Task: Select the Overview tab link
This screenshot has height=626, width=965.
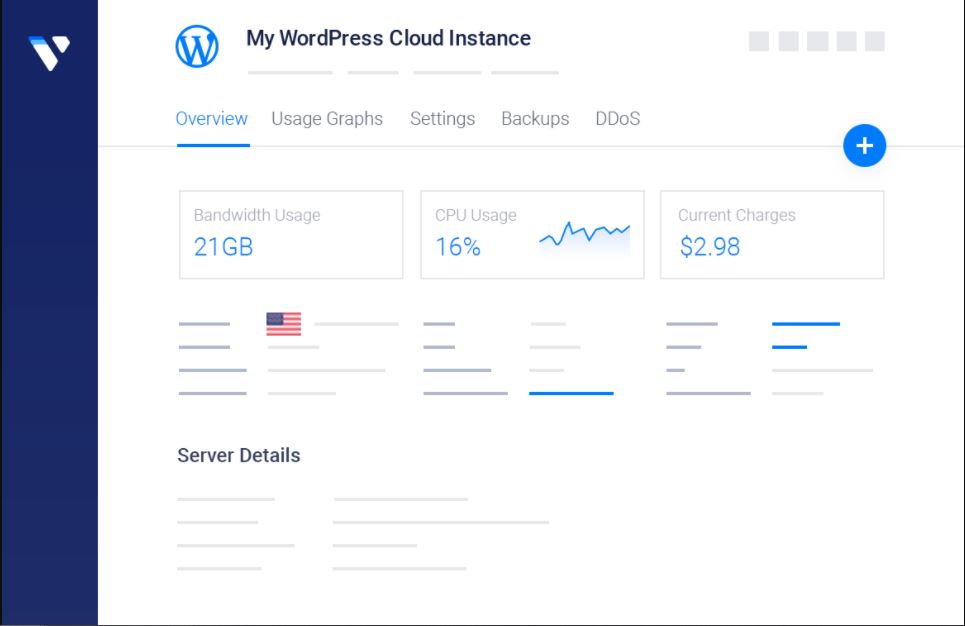Action: coord(211,118)
